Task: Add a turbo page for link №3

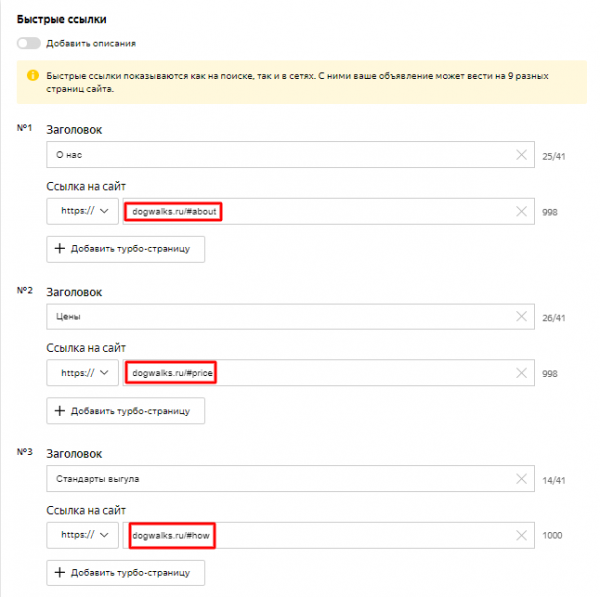Action: coord(125,572)
